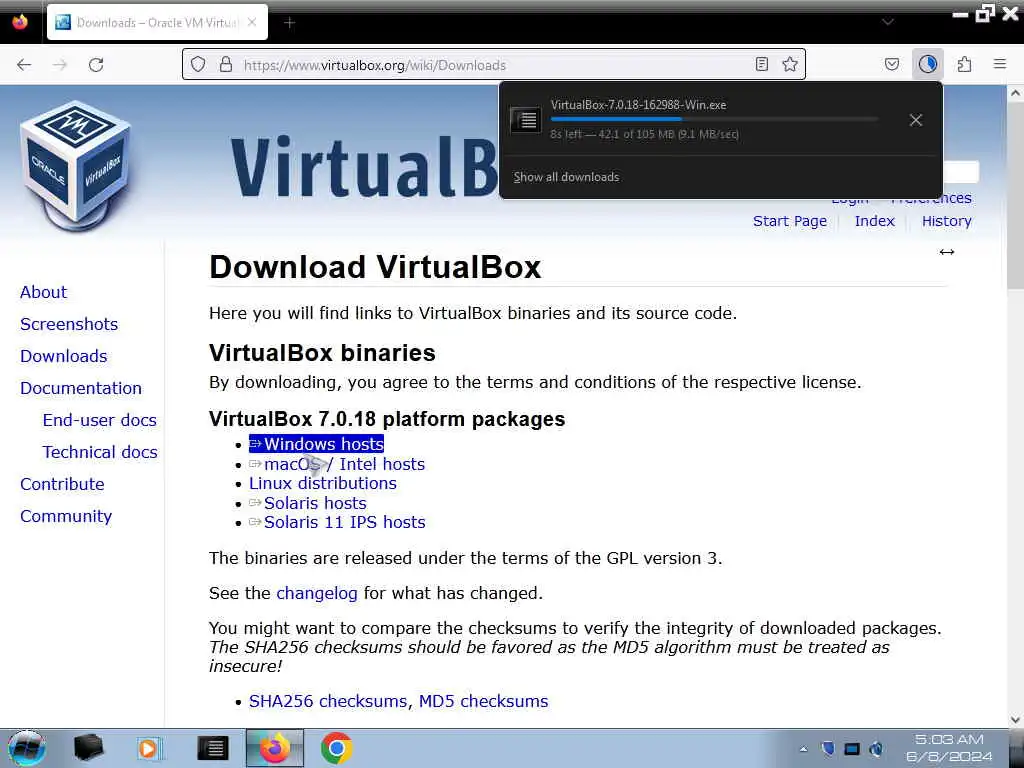Open a new tab with plus icon
The image size is (1024, 768).
click(290, 23)
